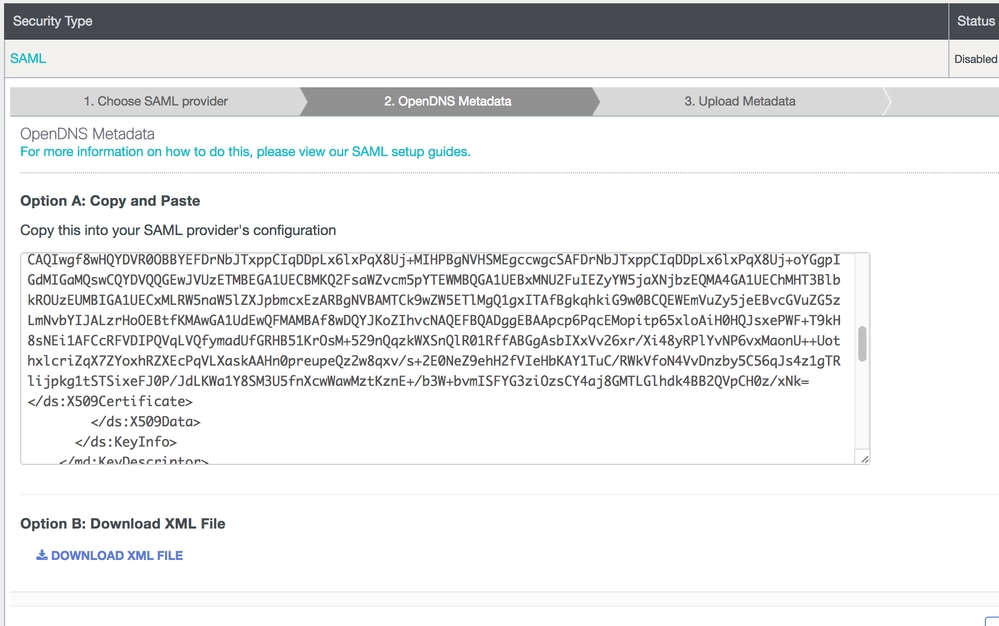Image resolution: width=999 pixels, height=626 pixels.
Task: Click the download arrow icon
Action: [x=42, y=555]
